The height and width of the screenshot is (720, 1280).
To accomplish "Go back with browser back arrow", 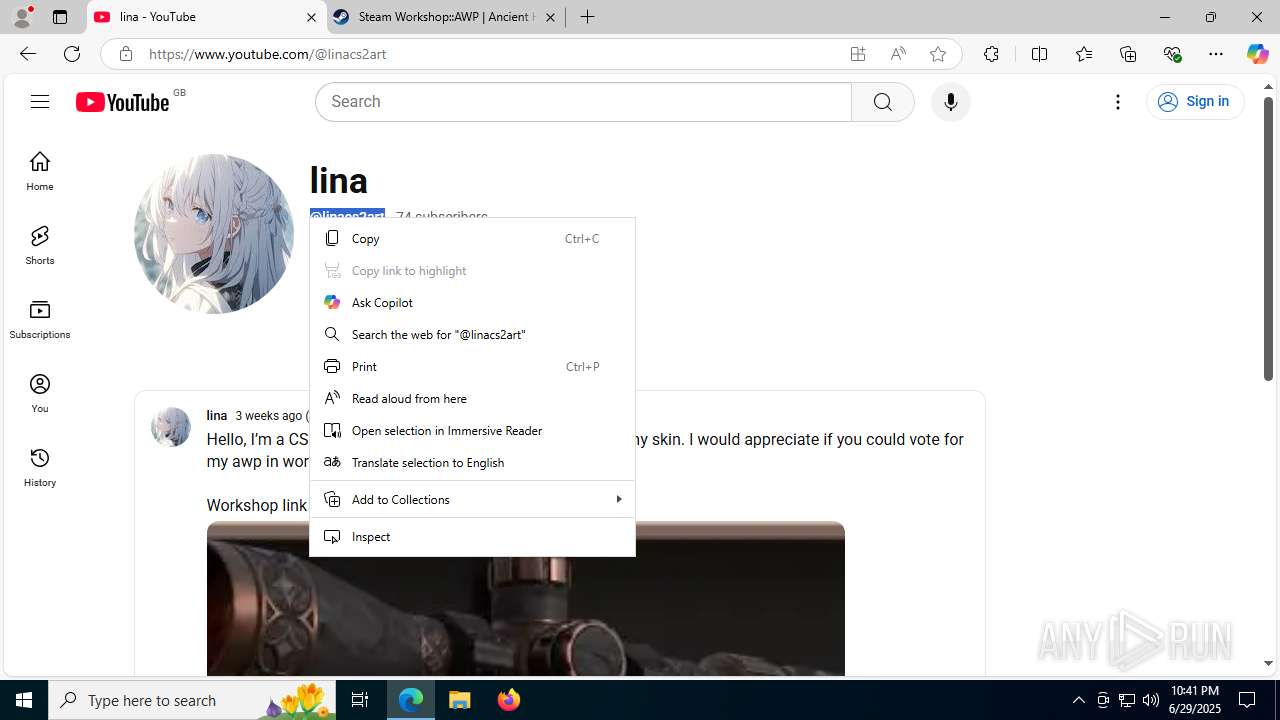I will tap(28, 54).
